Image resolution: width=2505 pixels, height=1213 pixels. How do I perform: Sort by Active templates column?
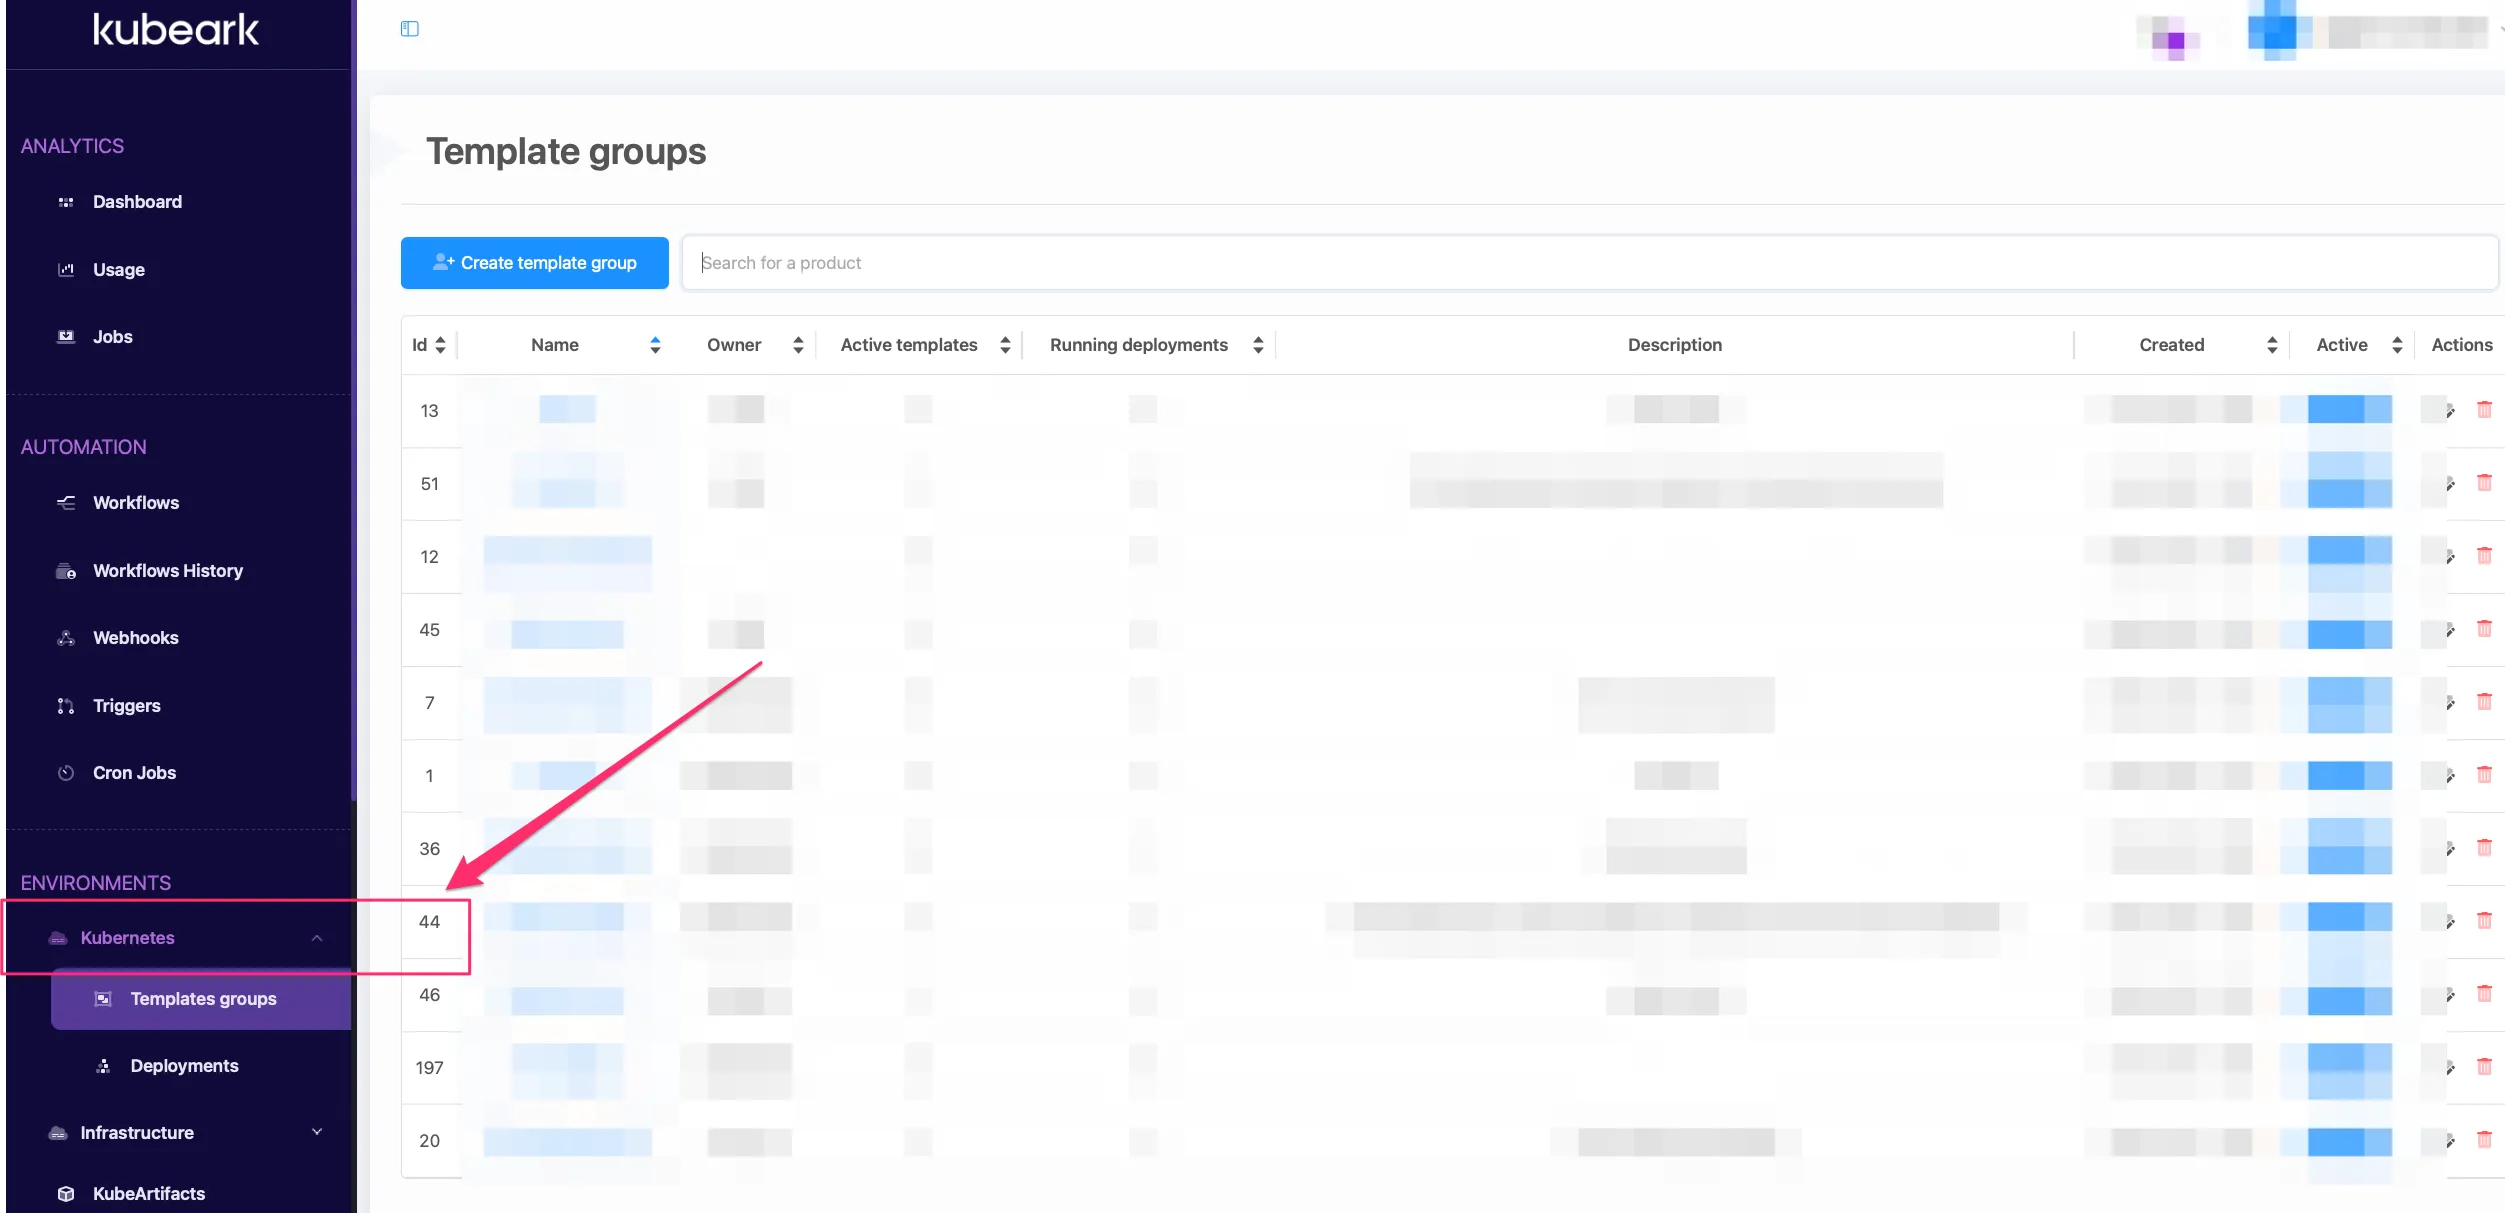(1005, 345)
